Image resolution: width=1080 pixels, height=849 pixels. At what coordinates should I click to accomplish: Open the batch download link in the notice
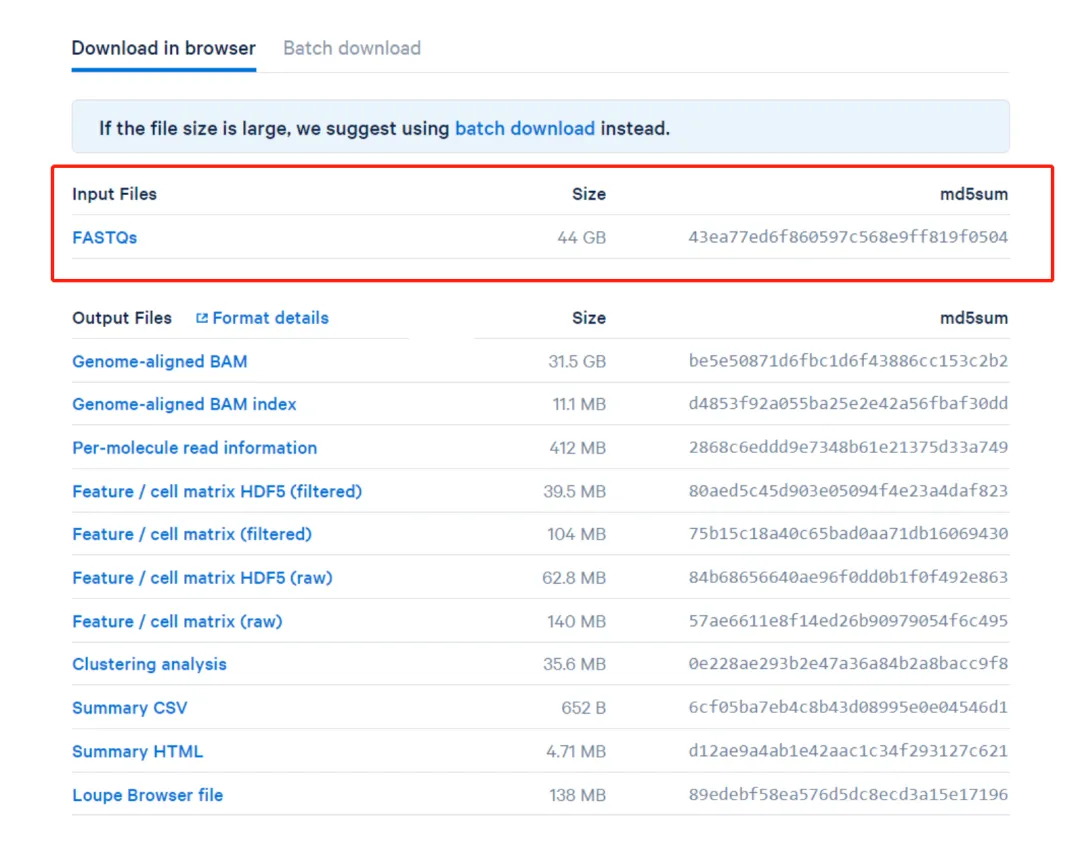525,128
